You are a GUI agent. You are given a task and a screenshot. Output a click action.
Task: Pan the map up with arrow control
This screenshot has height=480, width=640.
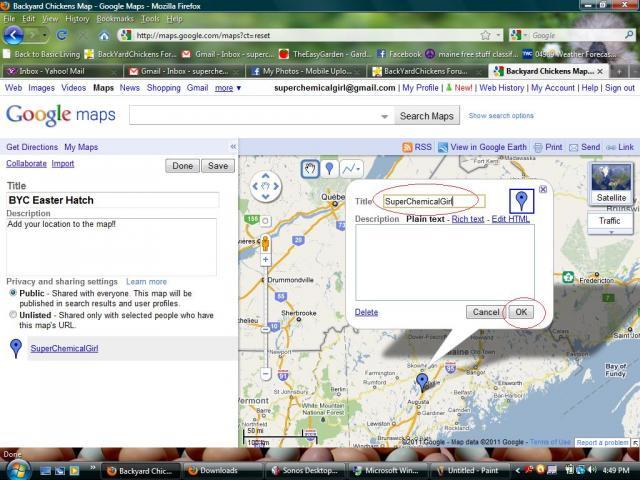pyautogui.click(x=266, y=176)
